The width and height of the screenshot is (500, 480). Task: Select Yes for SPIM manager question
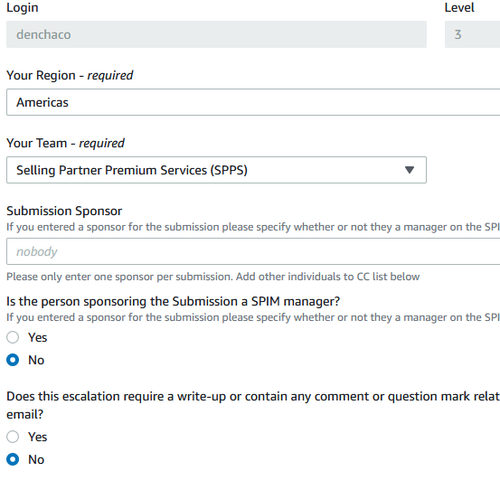(13, 337)
